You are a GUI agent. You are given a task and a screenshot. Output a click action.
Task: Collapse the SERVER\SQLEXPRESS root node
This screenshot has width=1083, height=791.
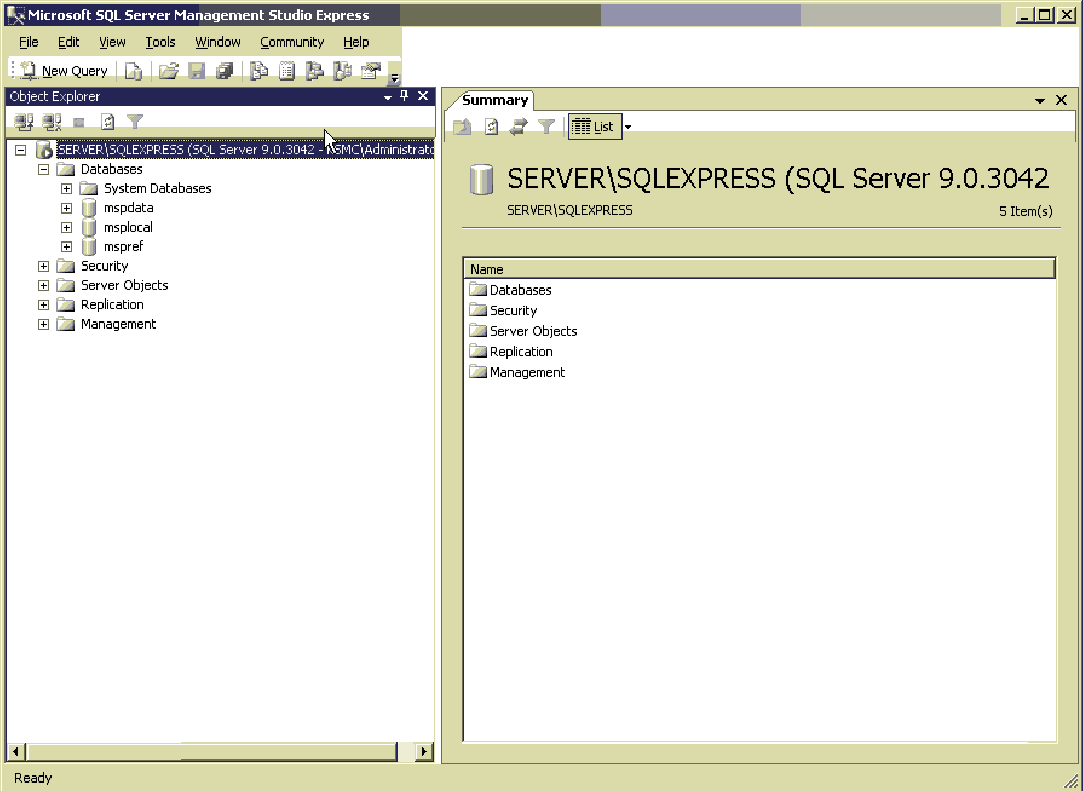21,150
